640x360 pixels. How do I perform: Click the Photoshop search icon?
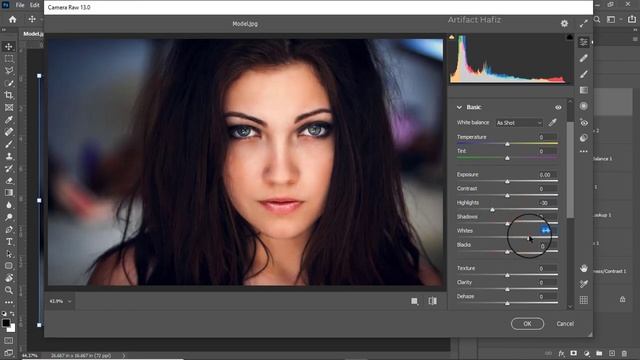pyautogui.click(x=597, y=19)
